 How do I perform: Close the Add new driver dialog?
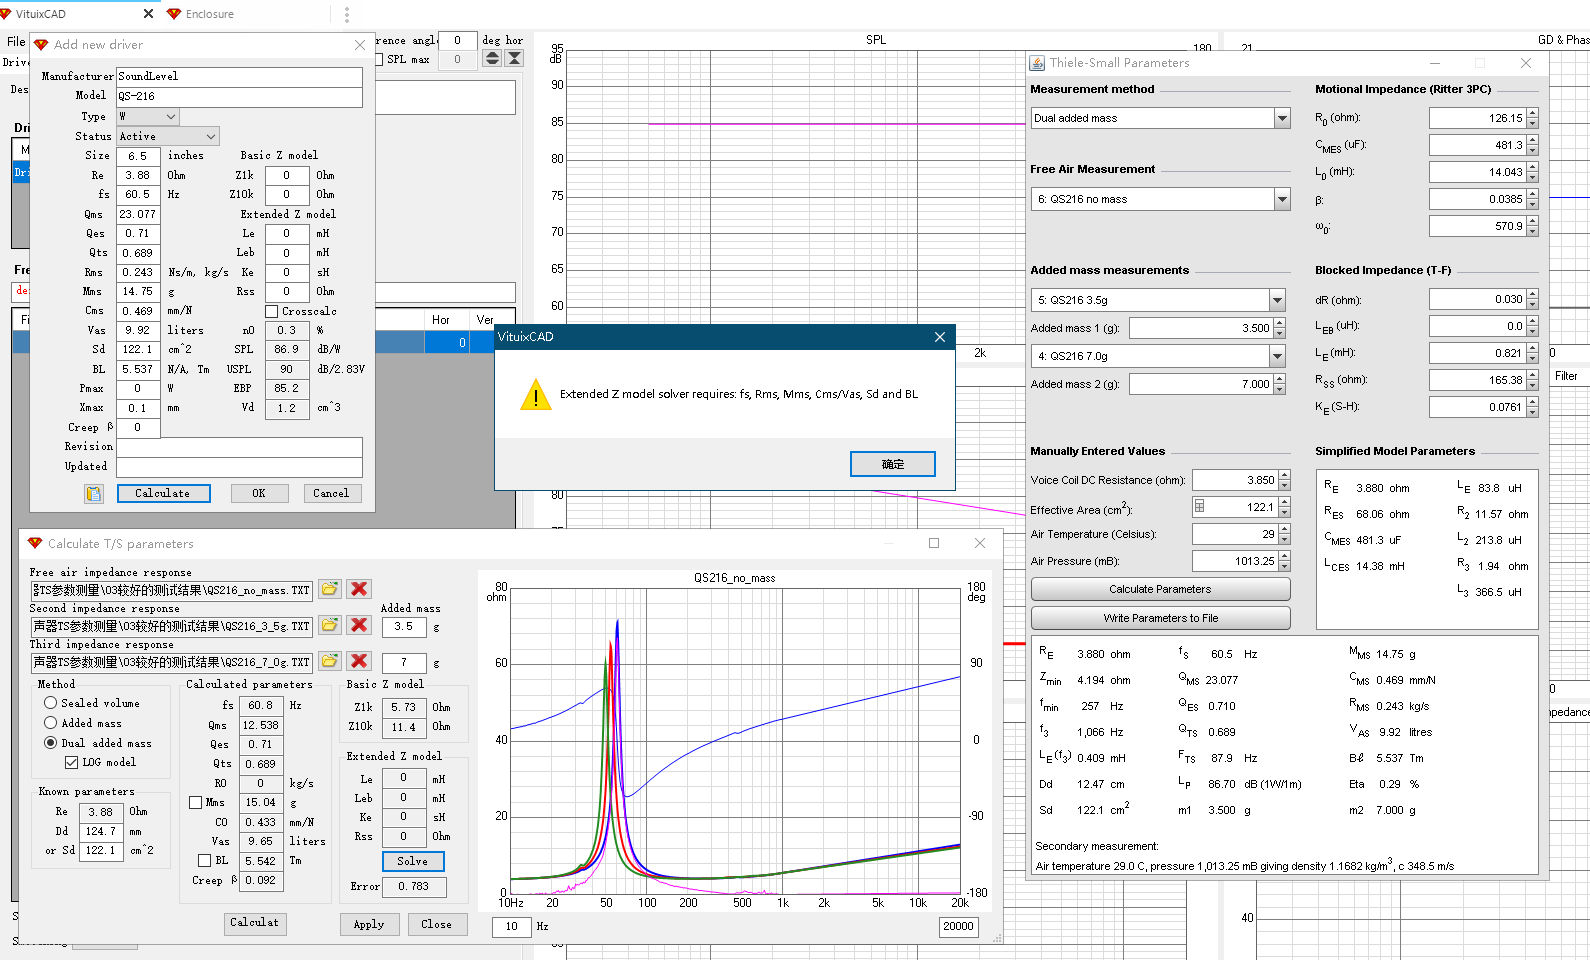tap(360, 45)
